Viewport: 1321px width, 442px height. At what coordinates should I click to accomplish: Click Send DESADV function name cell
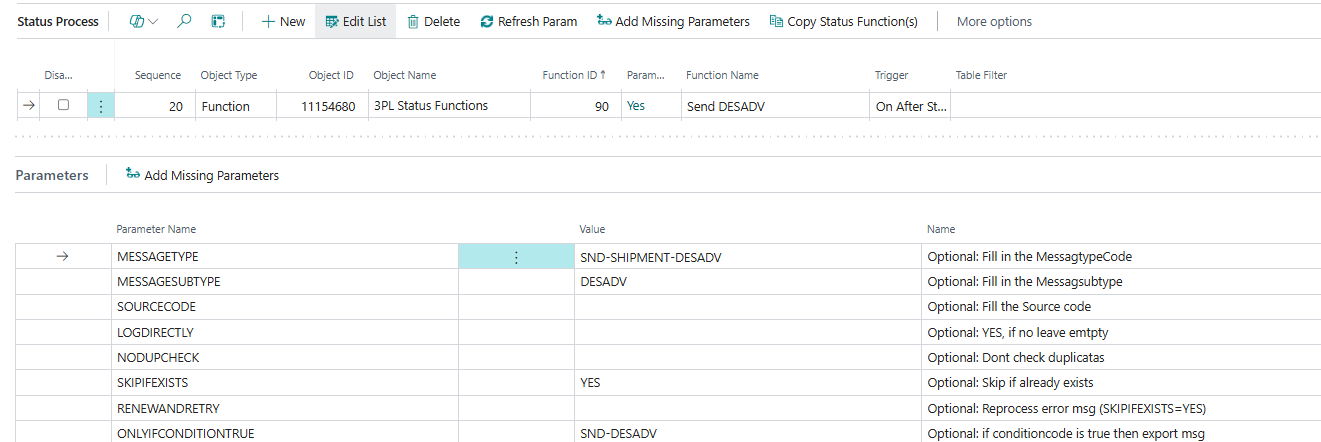(775, 106)
